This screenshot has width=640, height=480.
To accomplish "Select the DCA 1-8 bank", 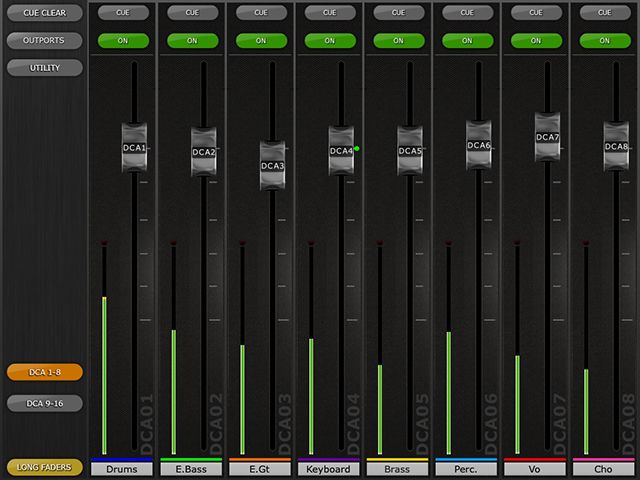I will point(44,372).
